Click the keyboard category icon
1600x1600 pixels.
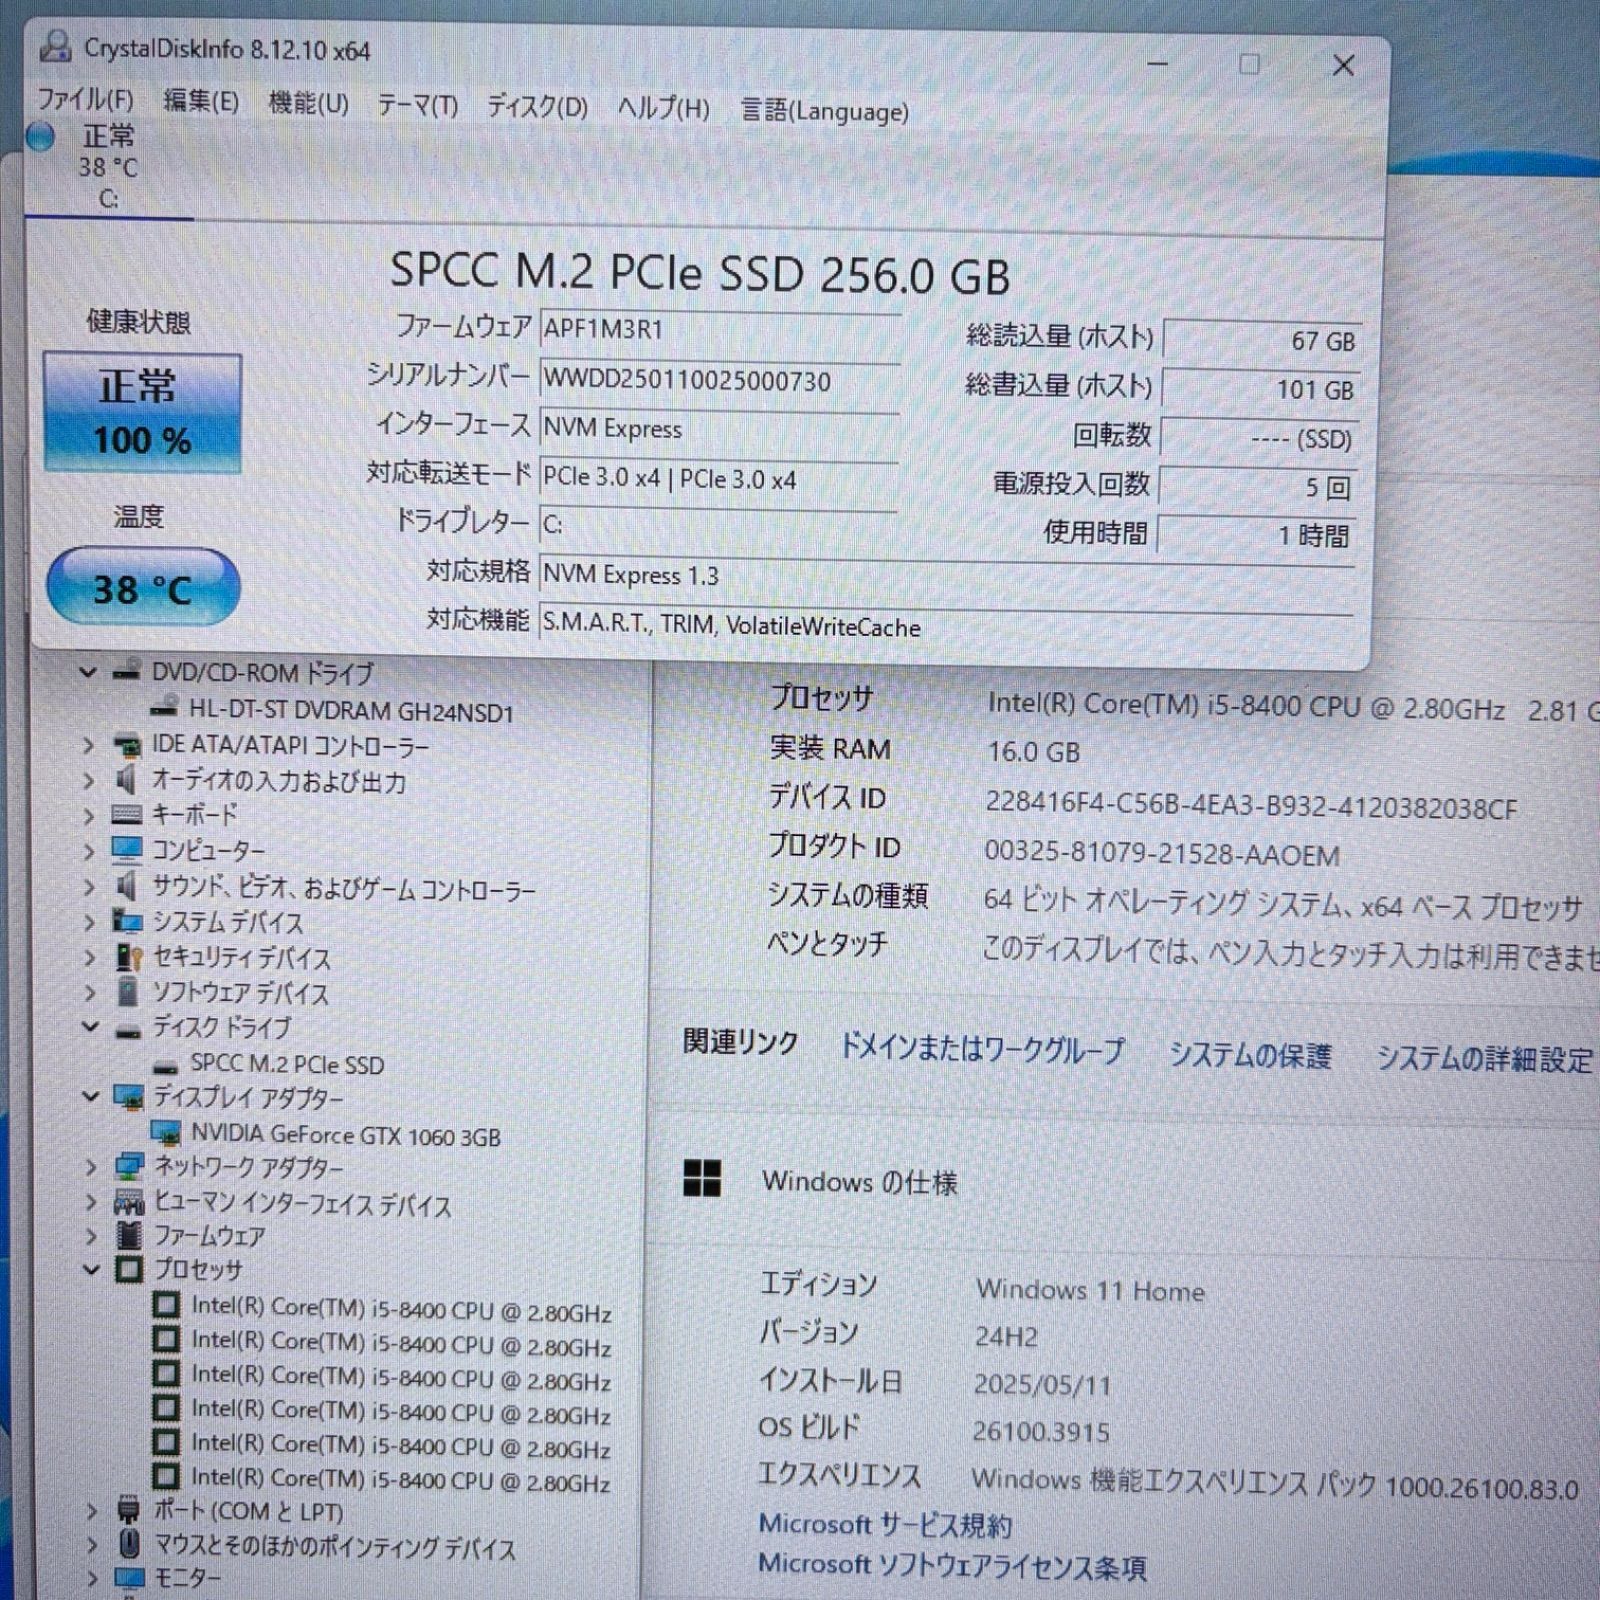point(126,815)
